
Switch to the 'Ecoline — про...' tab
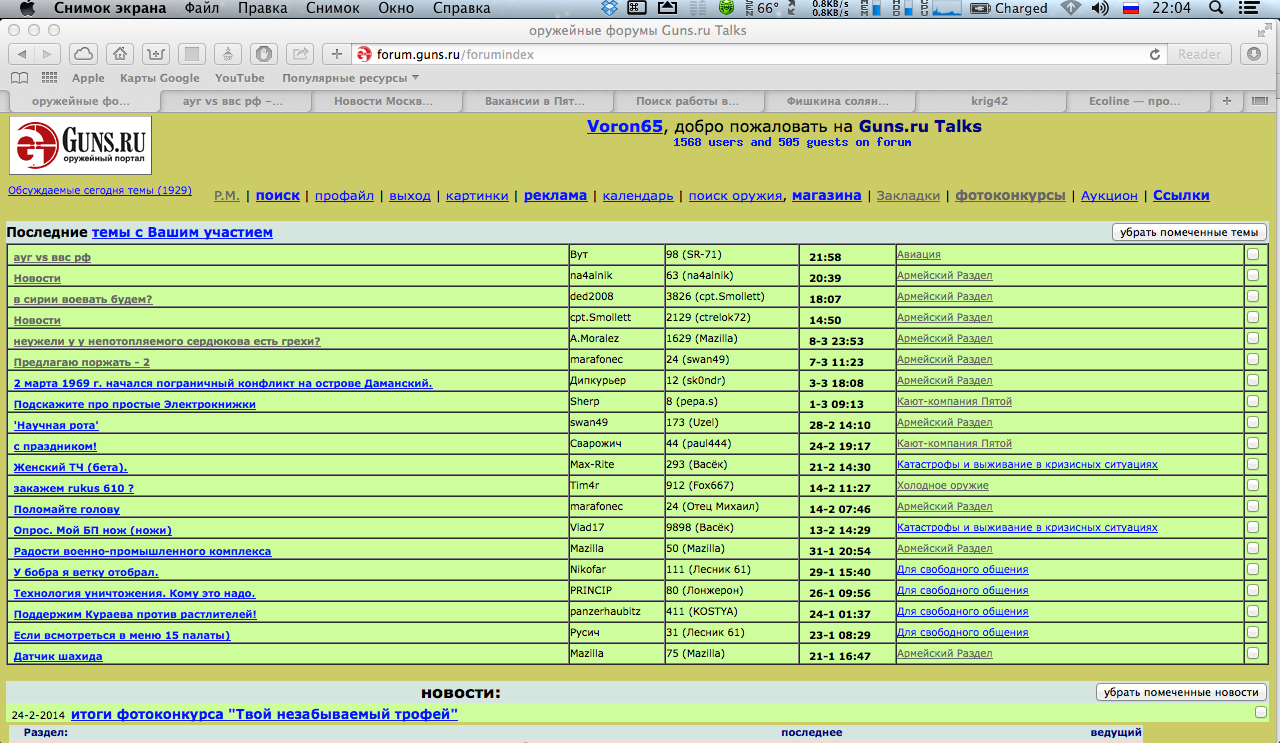coord(1139,101)
